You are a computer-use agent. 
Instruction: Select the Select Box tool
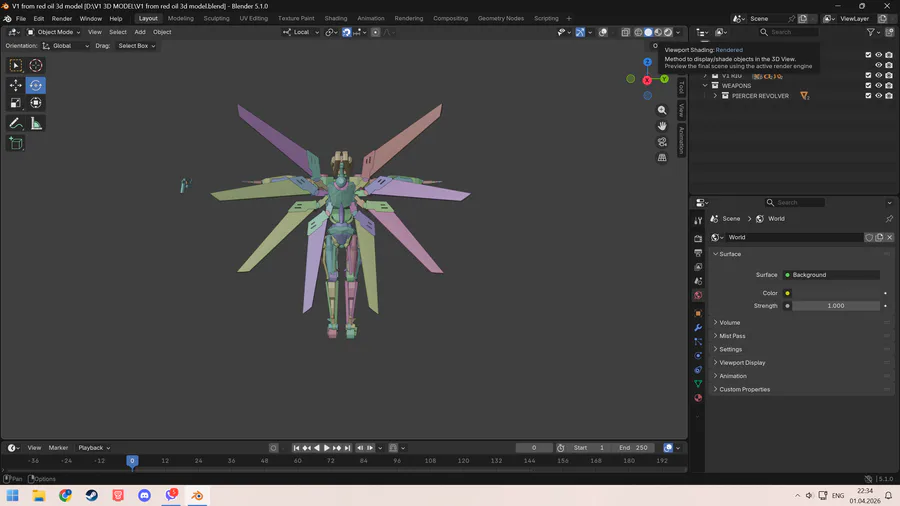pos(15,65)
